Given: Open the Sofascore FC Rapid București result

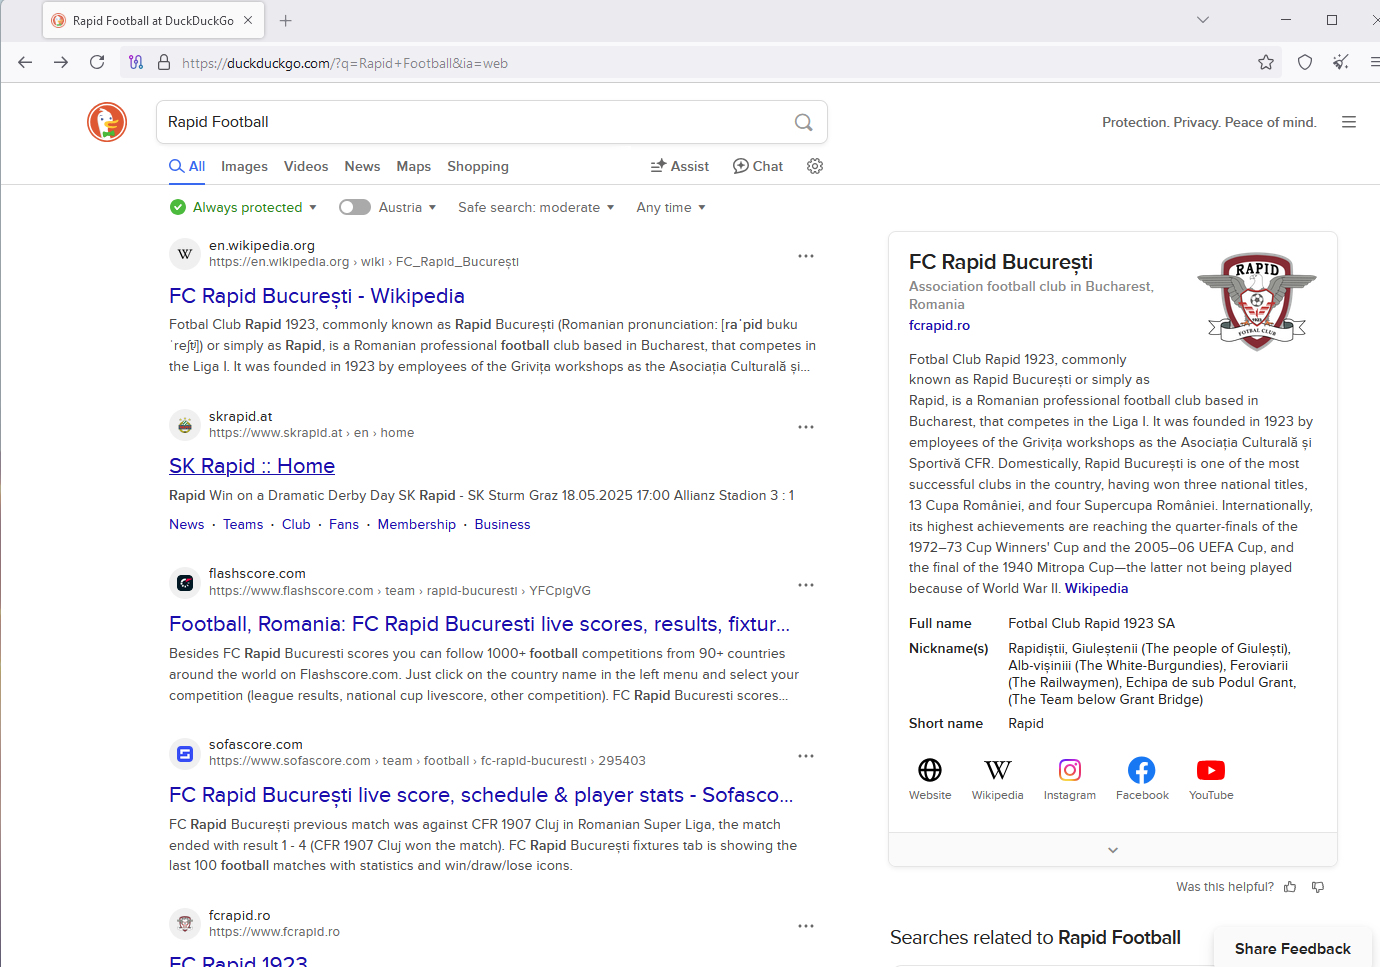Looking at the screenshot, I should click(x=481, y=795).
